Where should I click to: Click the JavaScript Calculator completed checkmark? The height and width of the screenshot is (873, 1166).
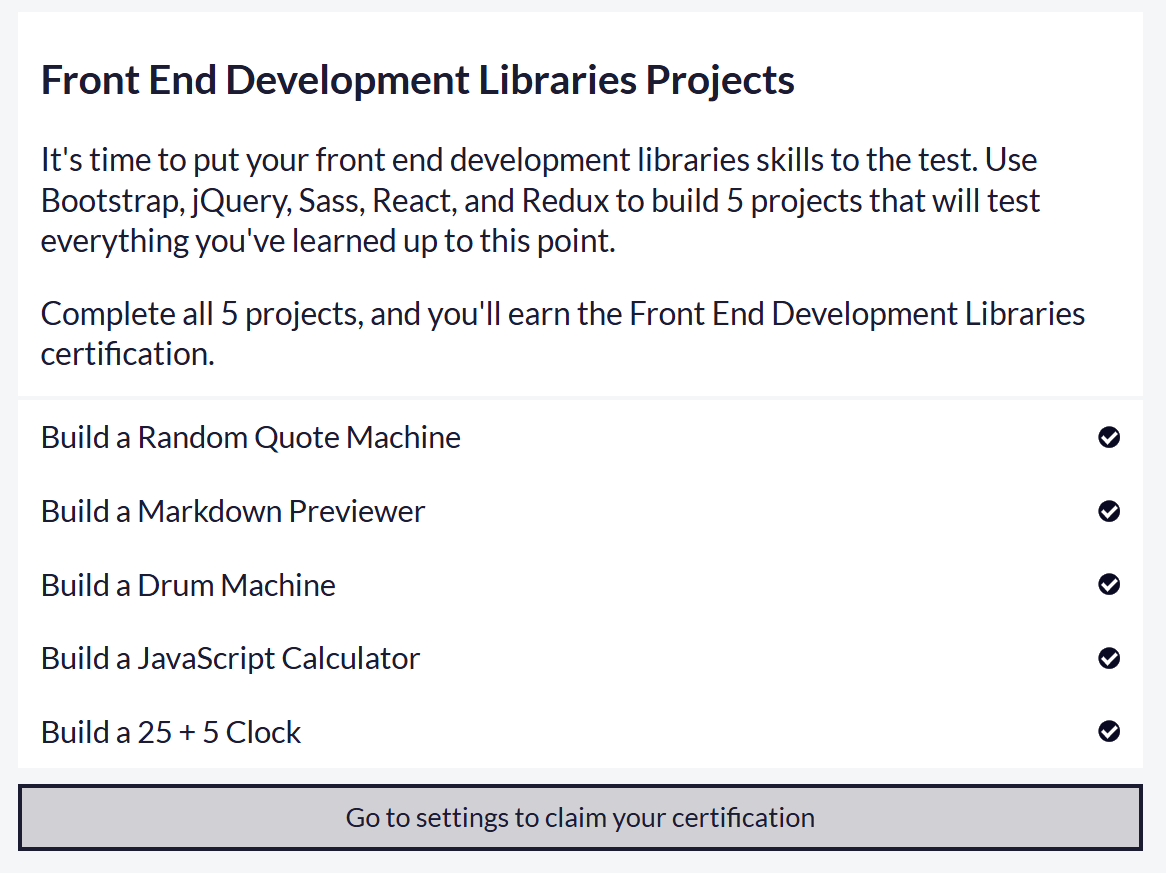pos(1108,658)
